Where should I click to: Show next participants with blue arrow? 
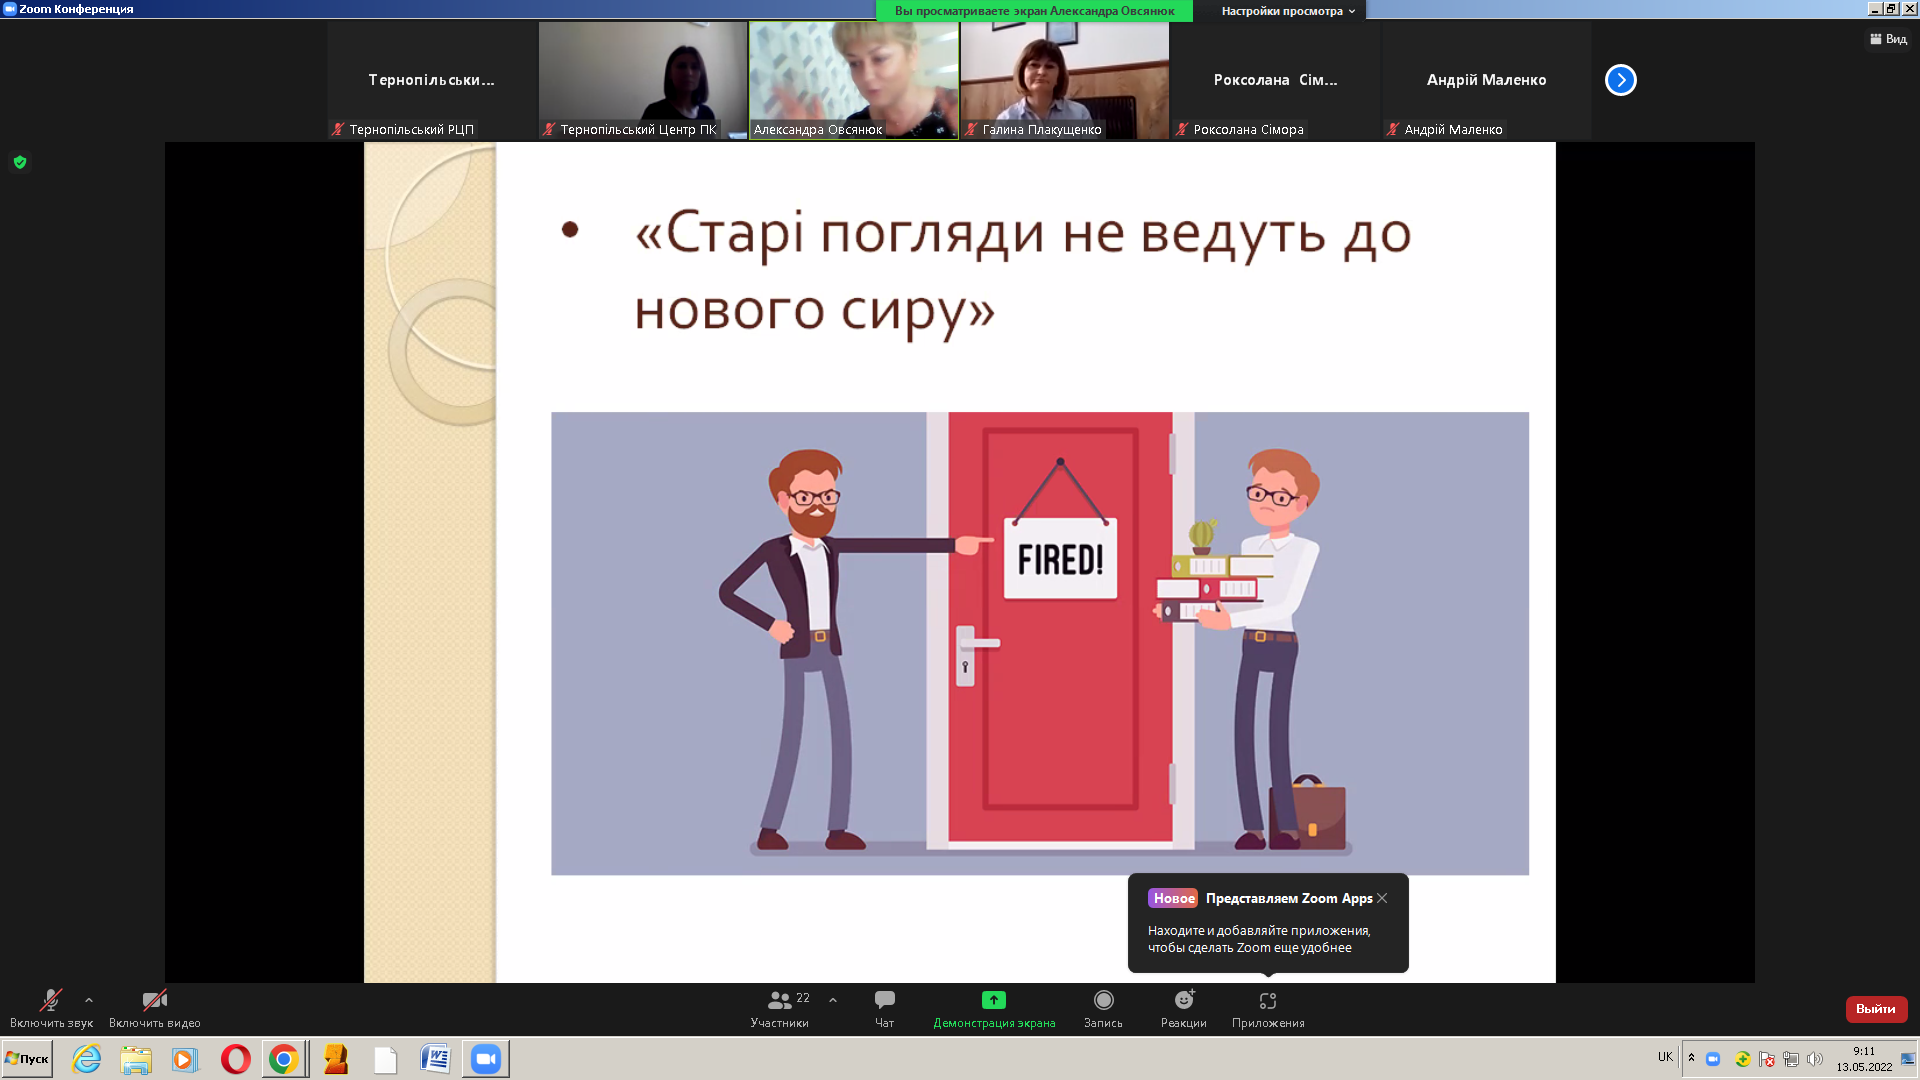(1620, 80)
